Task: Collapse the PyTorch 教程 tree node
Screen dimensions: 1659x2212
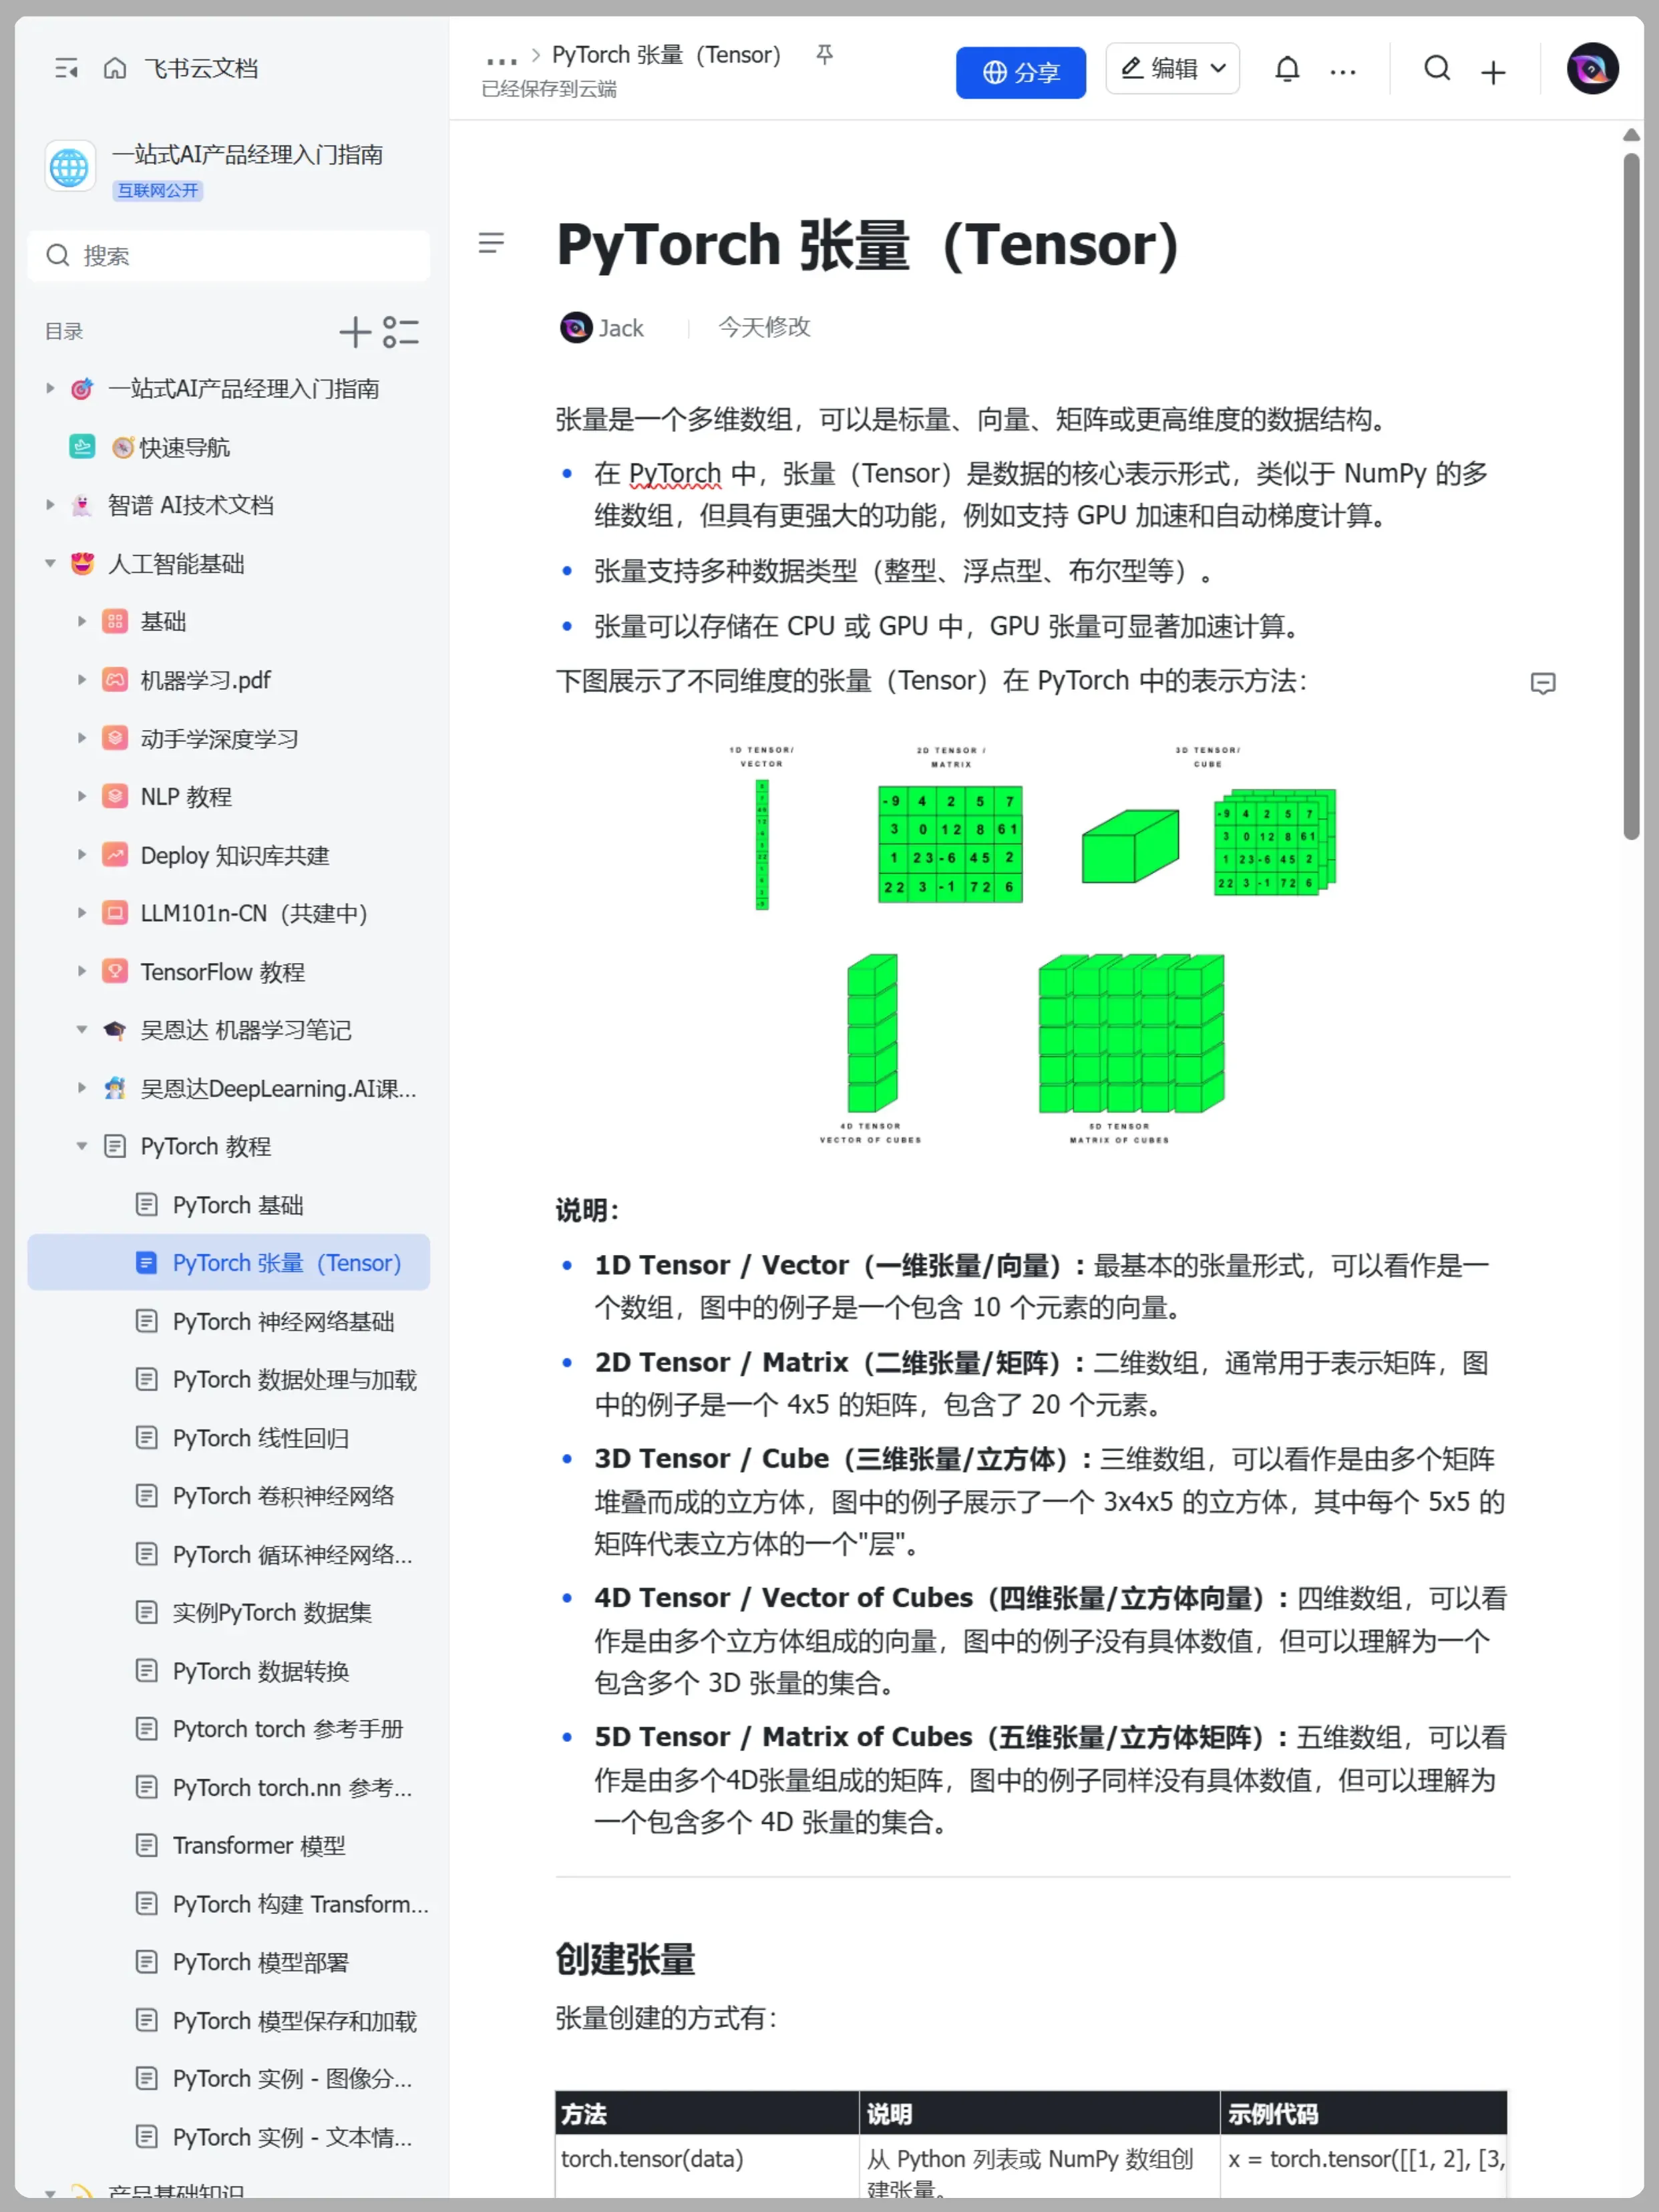Action: [82, 1146]
